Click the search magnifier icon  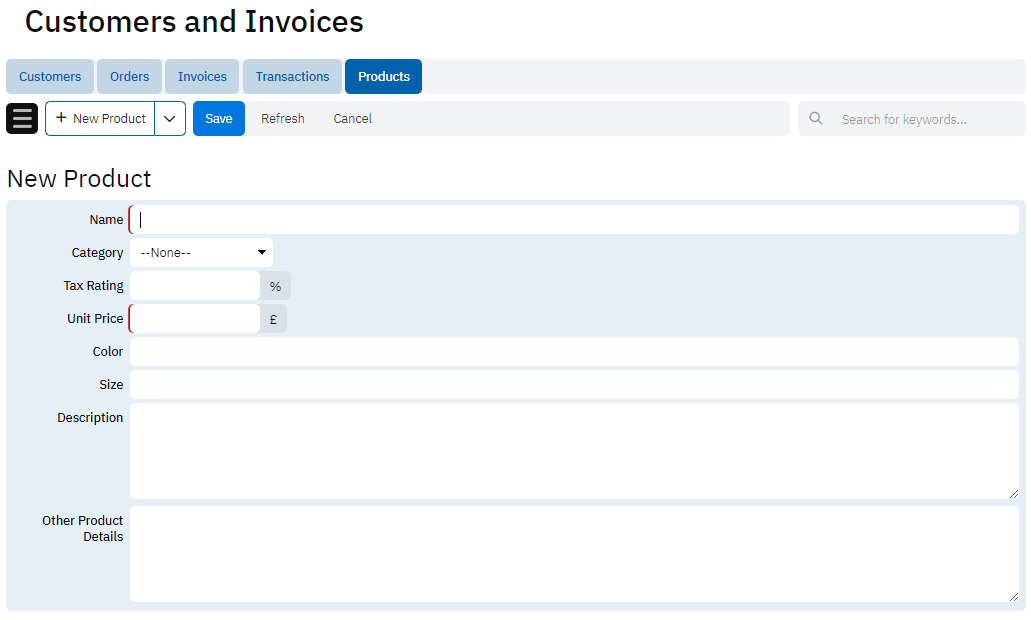pyautogui.click(x=816, y=118)
